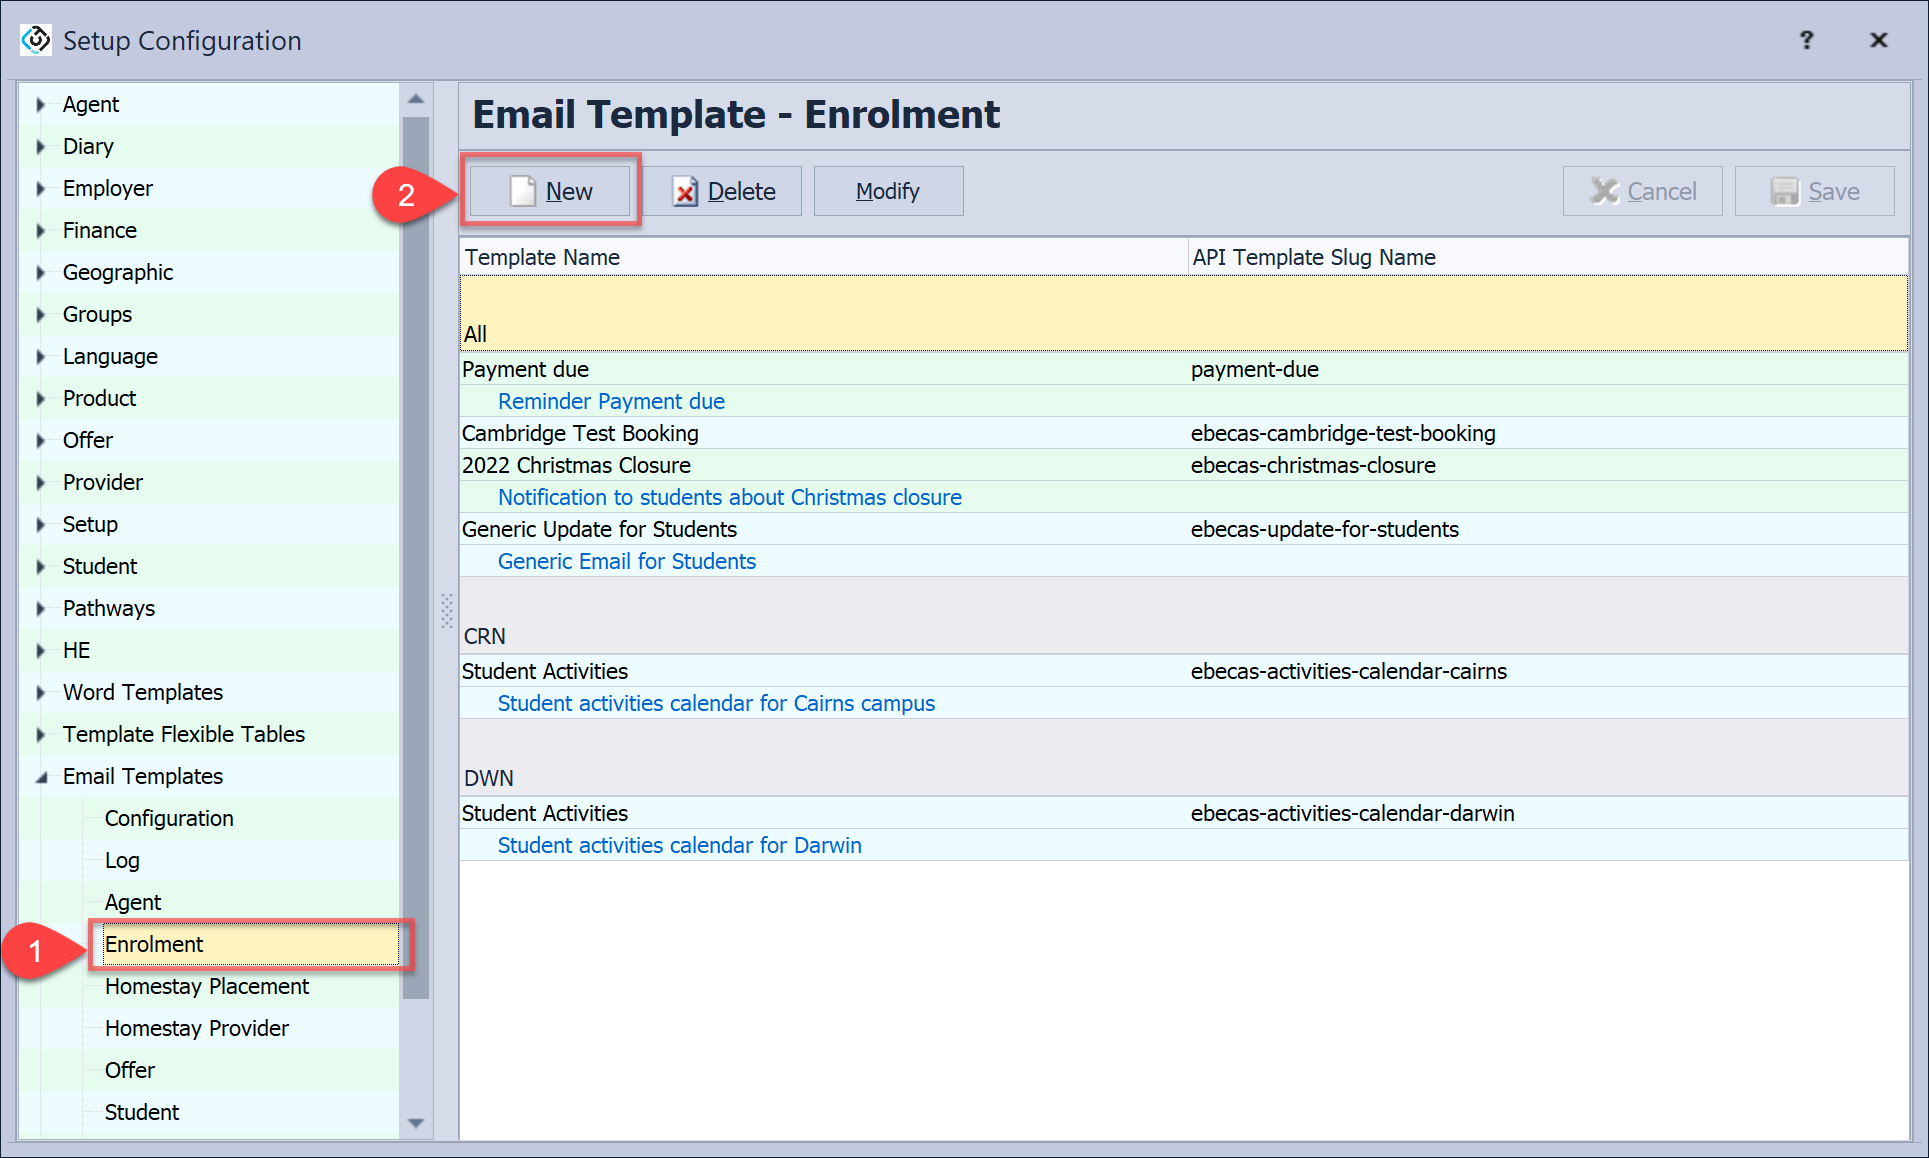The height and width of the screenshot is (1158, 1929).
Task: Click the Delete template button
Action: click(724, 191)
